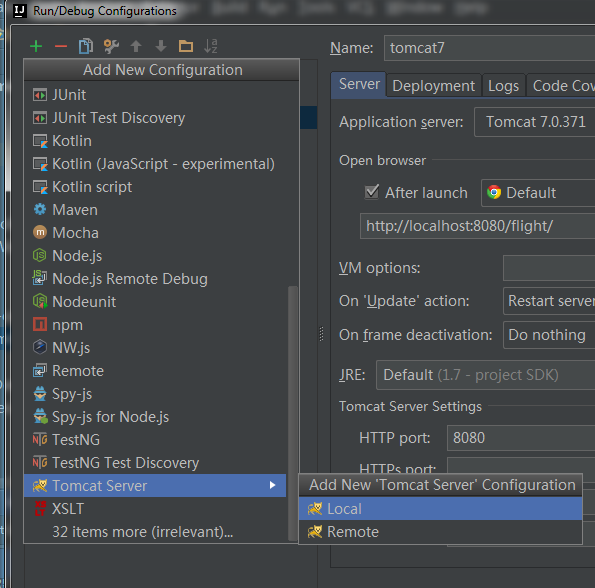Click the TestNG icon
This screenshot has height=588, width=595.
40,440
